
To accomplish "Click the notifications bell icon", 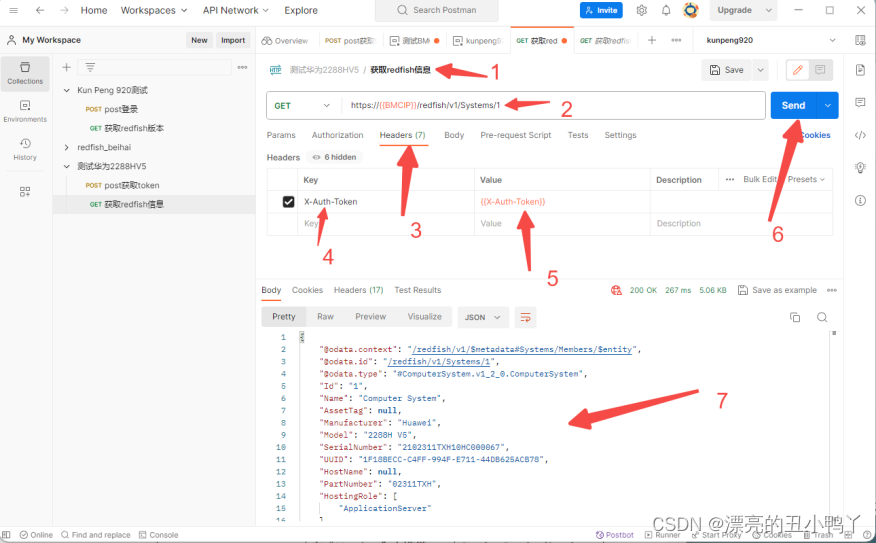I will (666, 10).
